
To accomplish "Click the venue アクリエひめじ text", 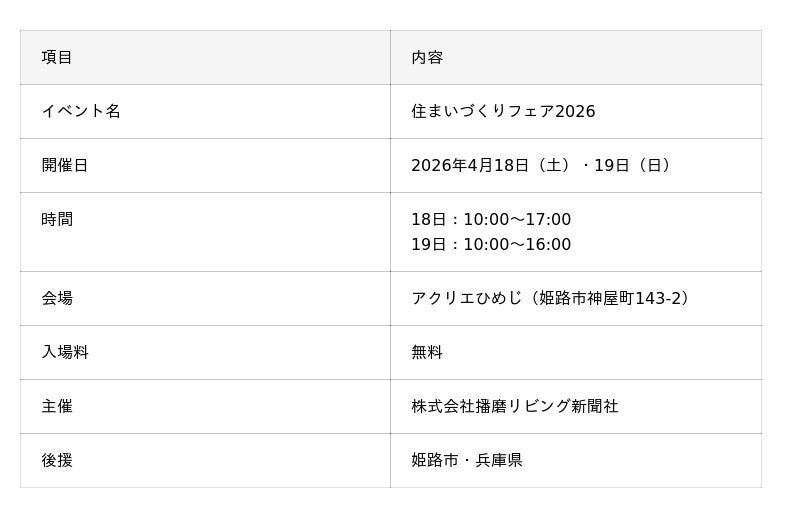I will tap(467, 298).
